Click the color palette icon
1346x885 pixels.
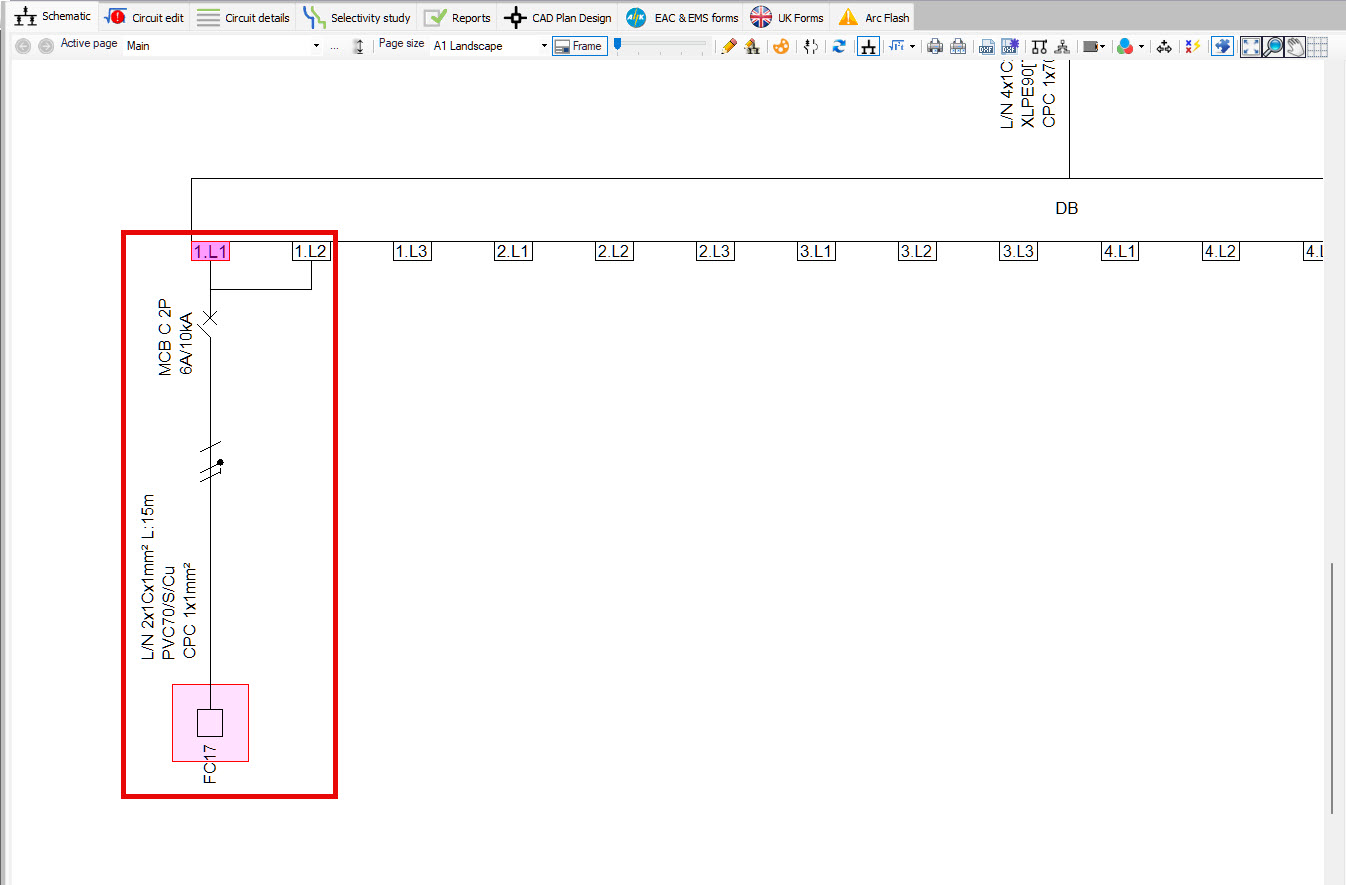[x=782, y=46]
